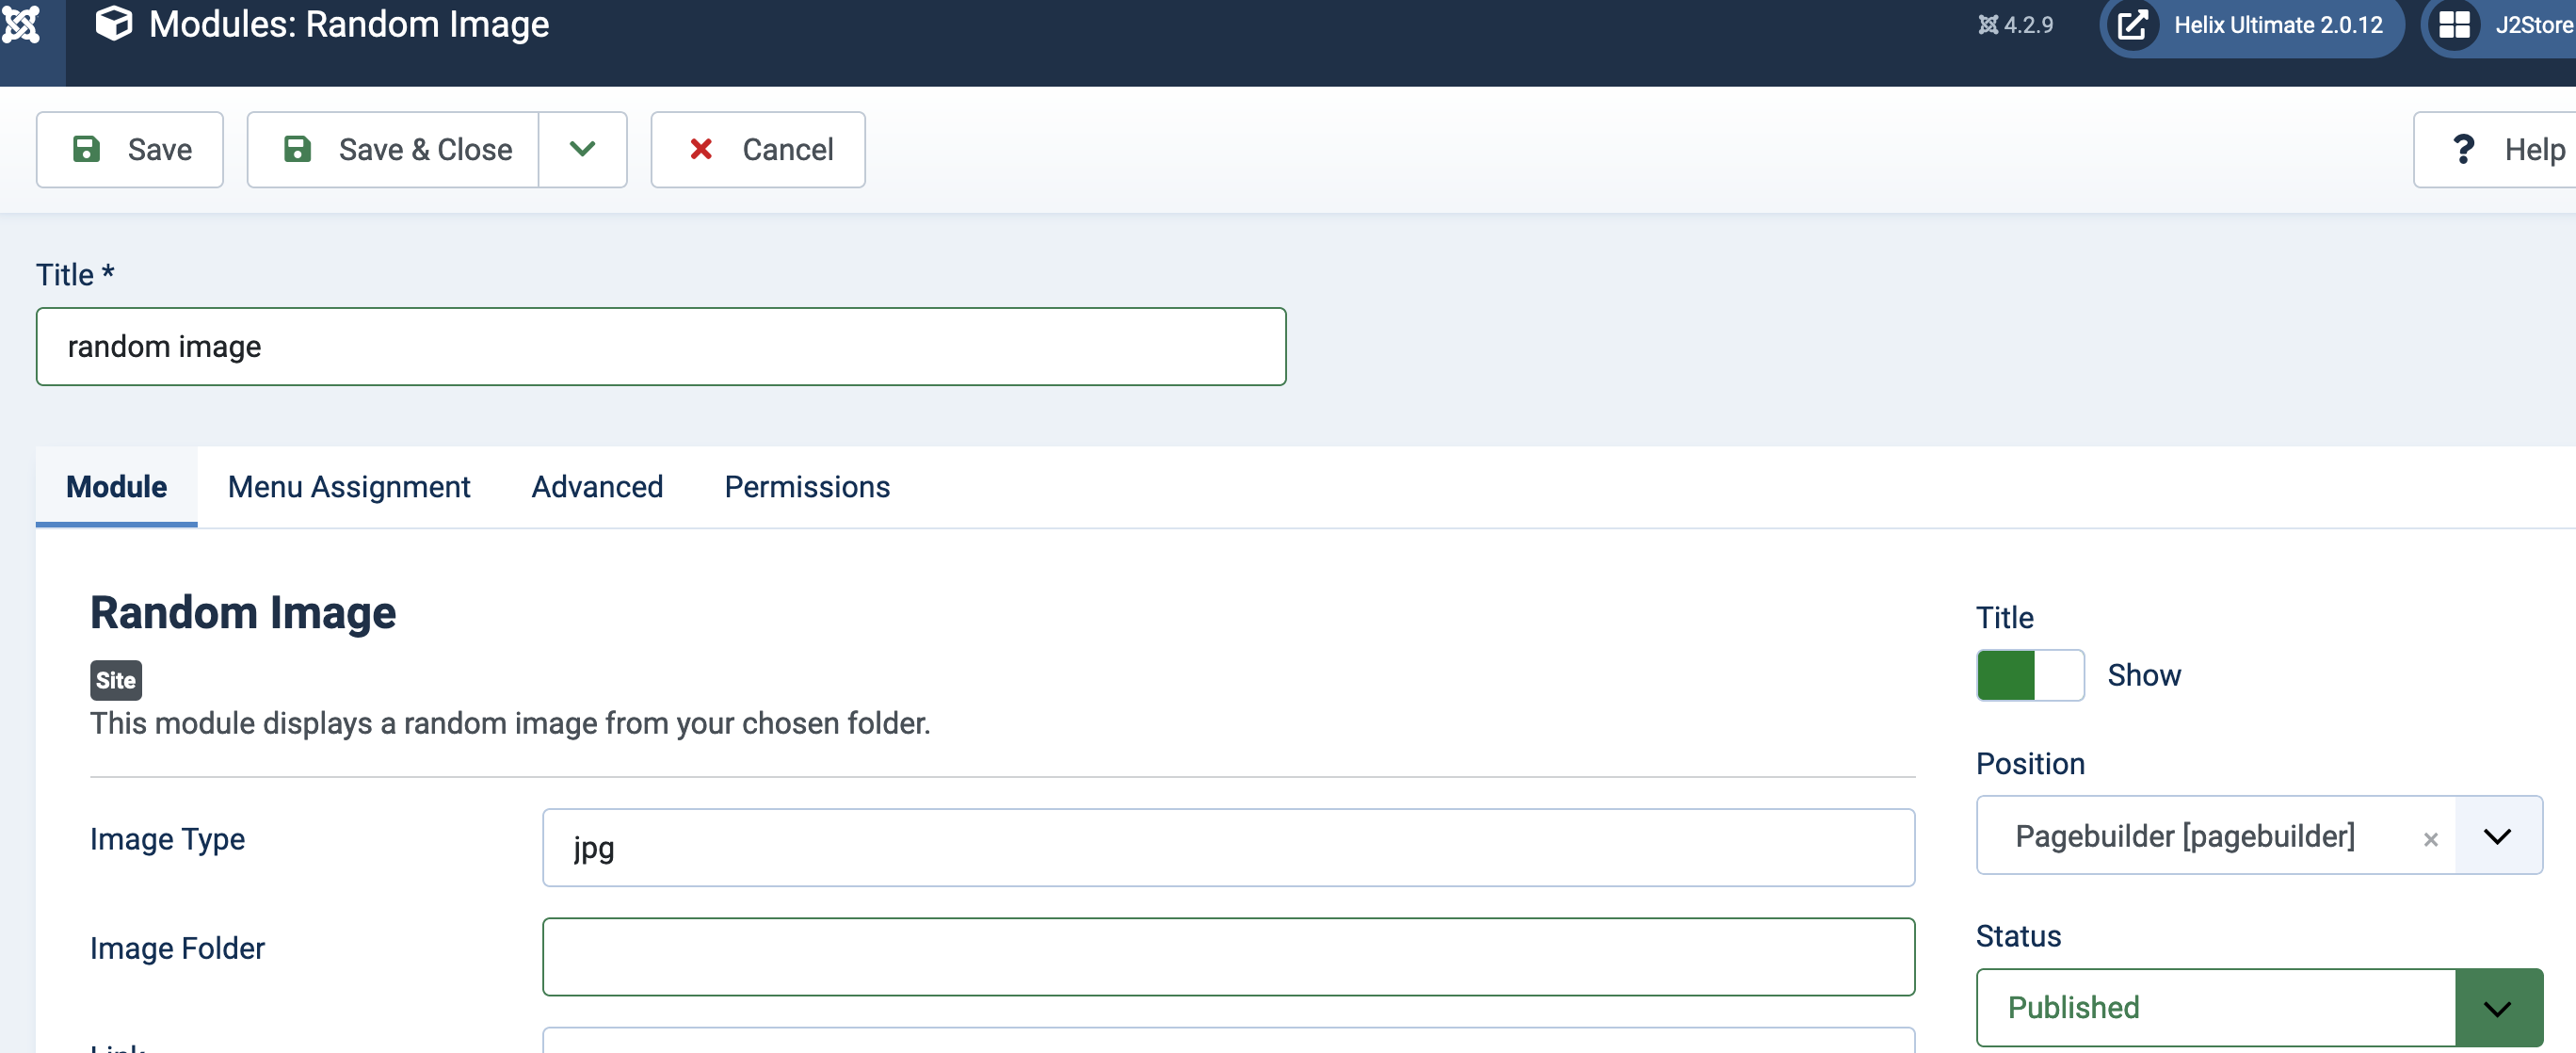This screenshot has height=1053, width=2576.
Task: Click the external link icon on Helix Ultimate button
Action: pos(2134,25)
